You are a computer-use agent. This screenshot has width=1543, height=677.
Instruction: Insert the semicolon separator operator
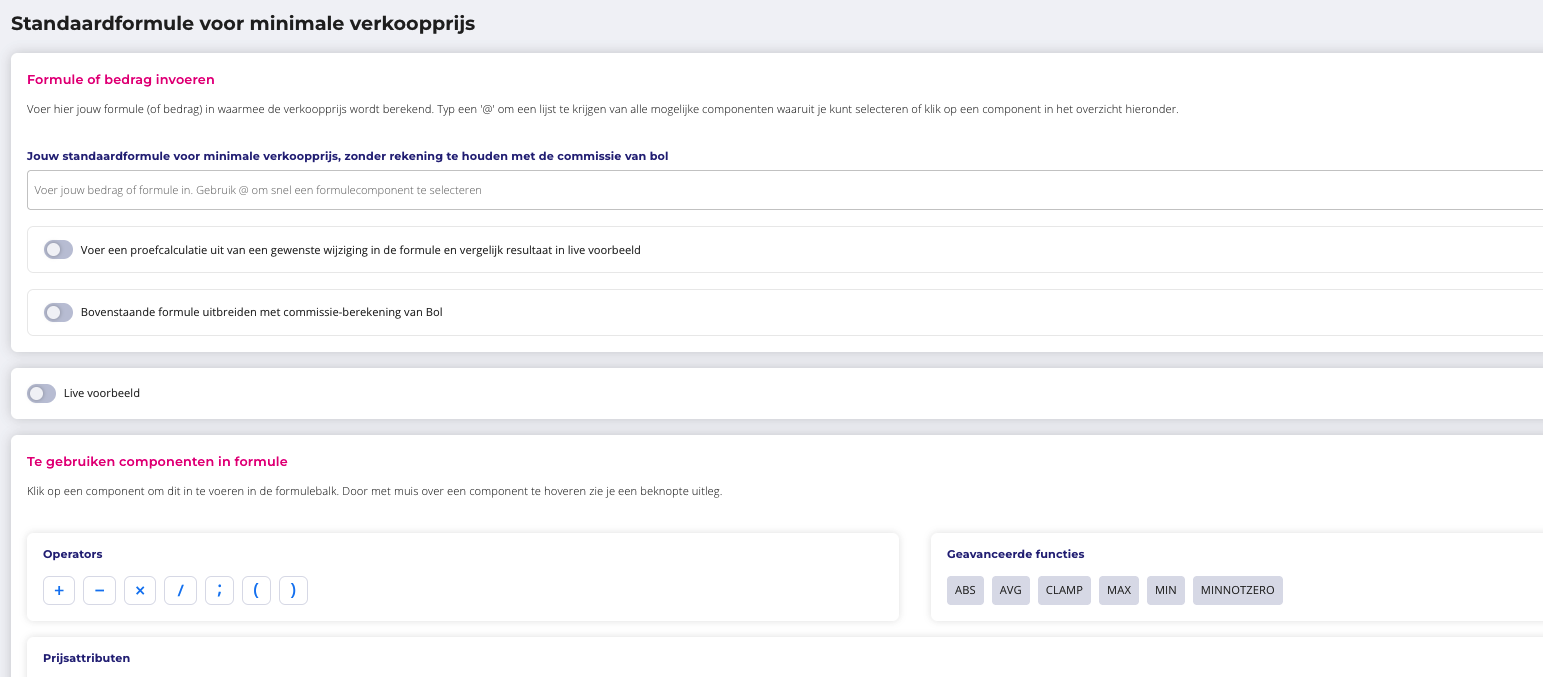click(x=219, y=591)
